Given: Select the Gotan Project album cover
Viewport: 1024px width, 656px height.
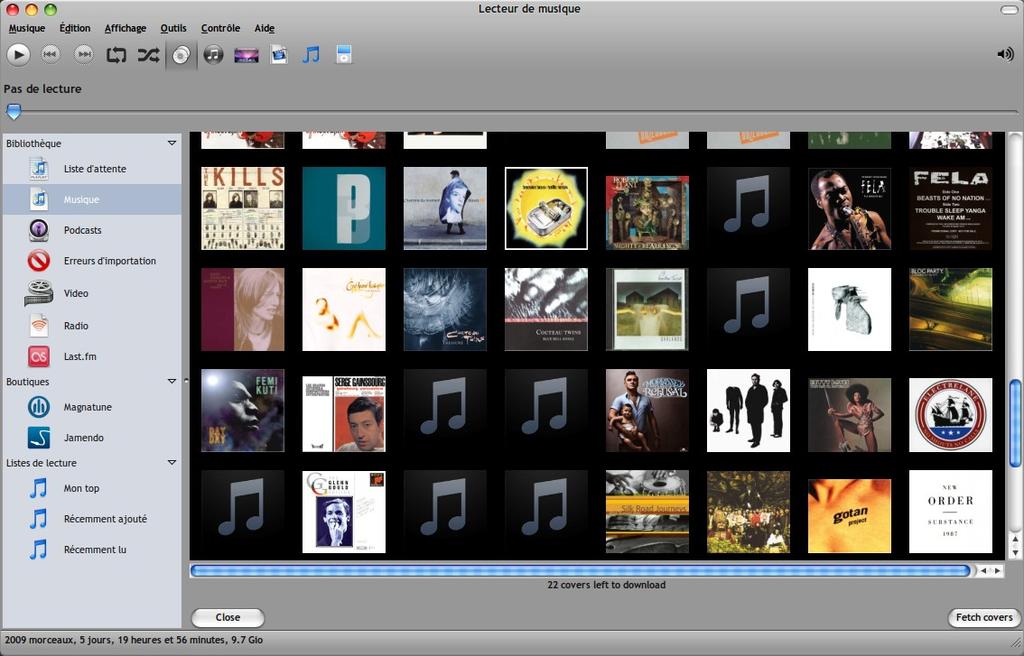Looking at the screenshot, I should coord(849,516).
